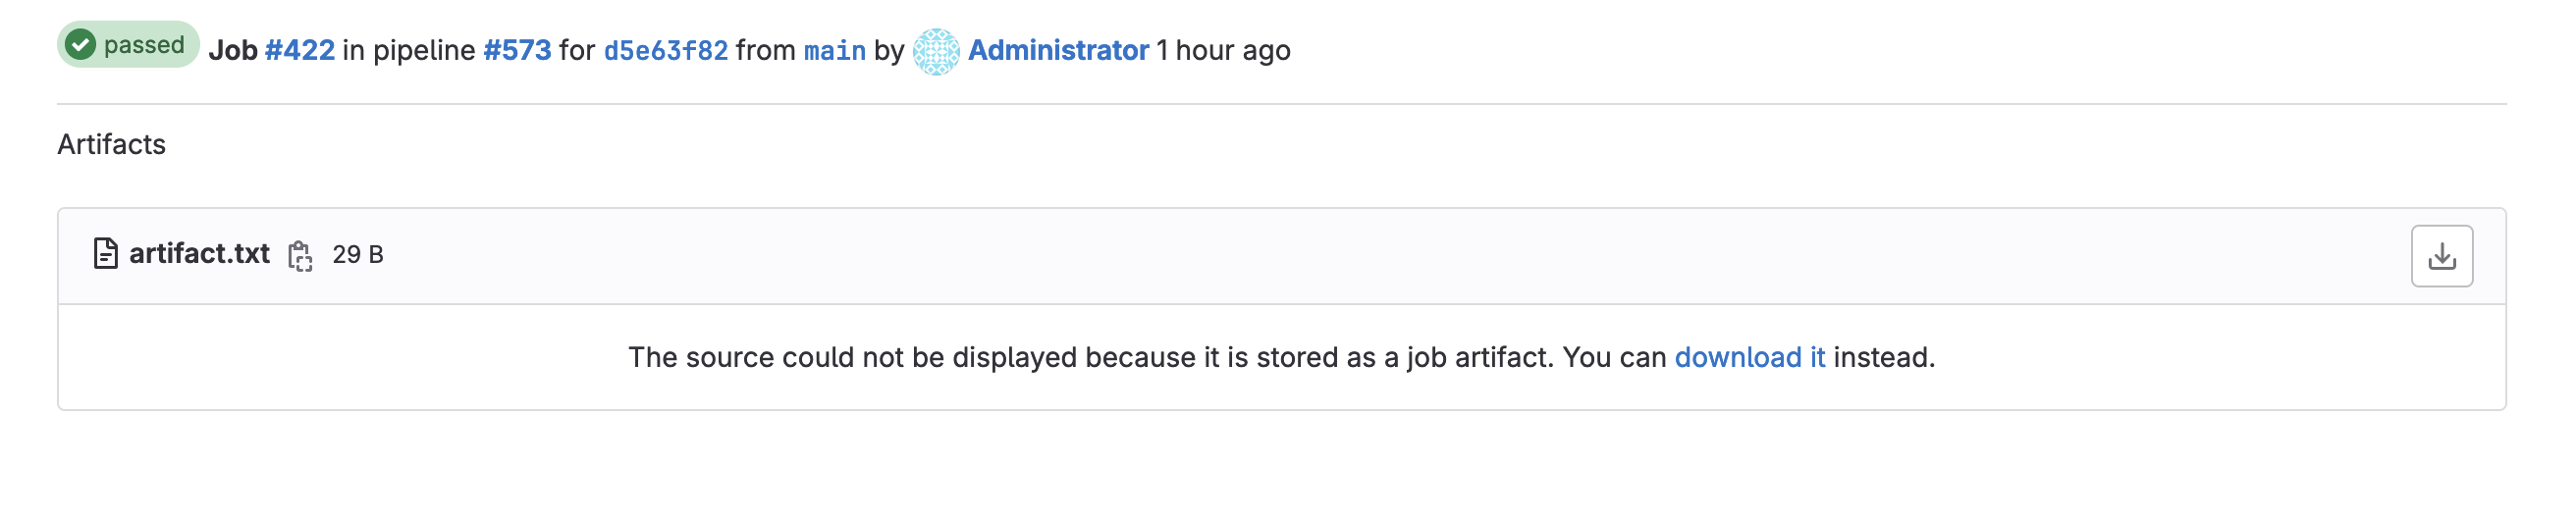
Task: Click the bold "Job" label
Action: pyautogui.click(x=233, y=50)
